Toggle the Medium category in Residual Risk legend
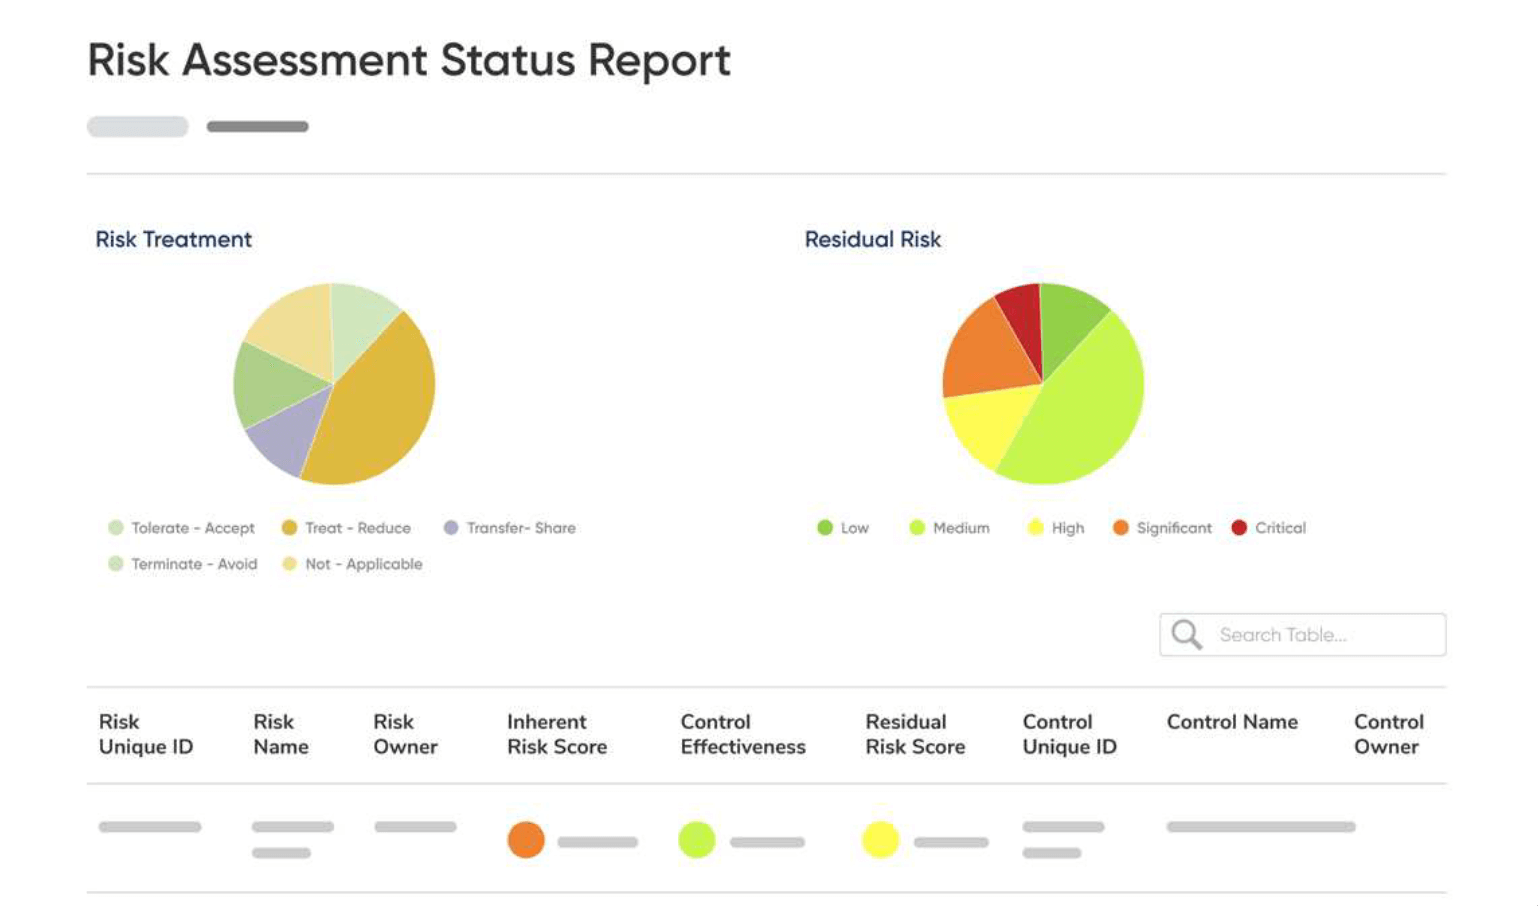Screen dimensions: 1538x906 (x=919, y=528)
